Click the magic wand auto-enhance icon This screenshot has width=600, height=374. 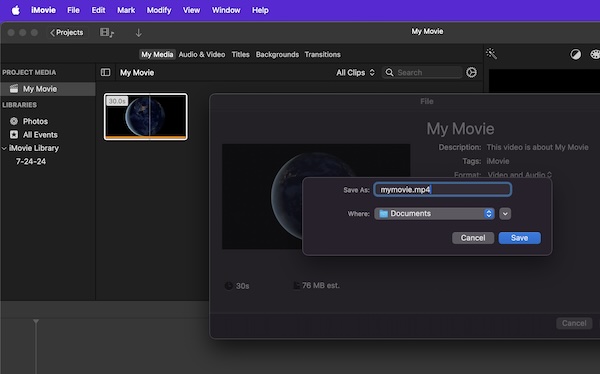[x=491, y=54]
